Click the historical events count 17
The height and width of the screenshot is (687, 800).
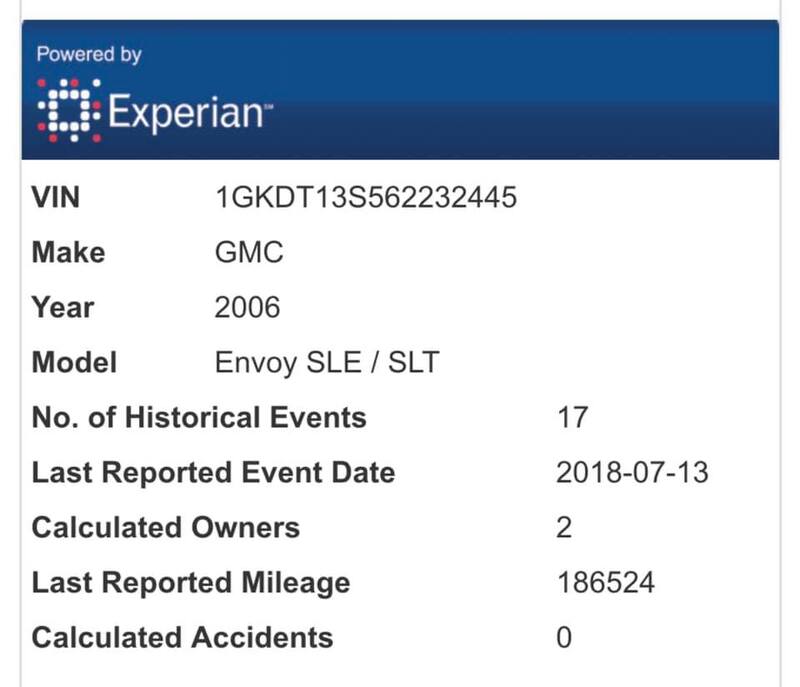click(x=572, y=417)
